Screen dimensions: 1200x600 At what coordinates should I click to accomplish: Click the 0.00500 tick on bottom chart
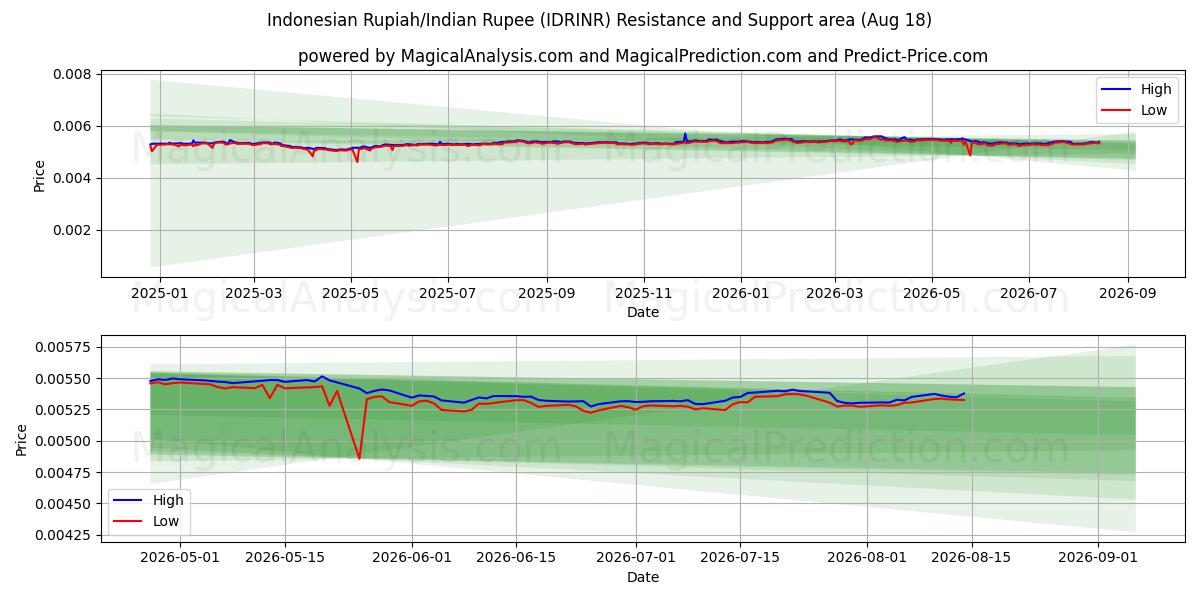[63, 441]
